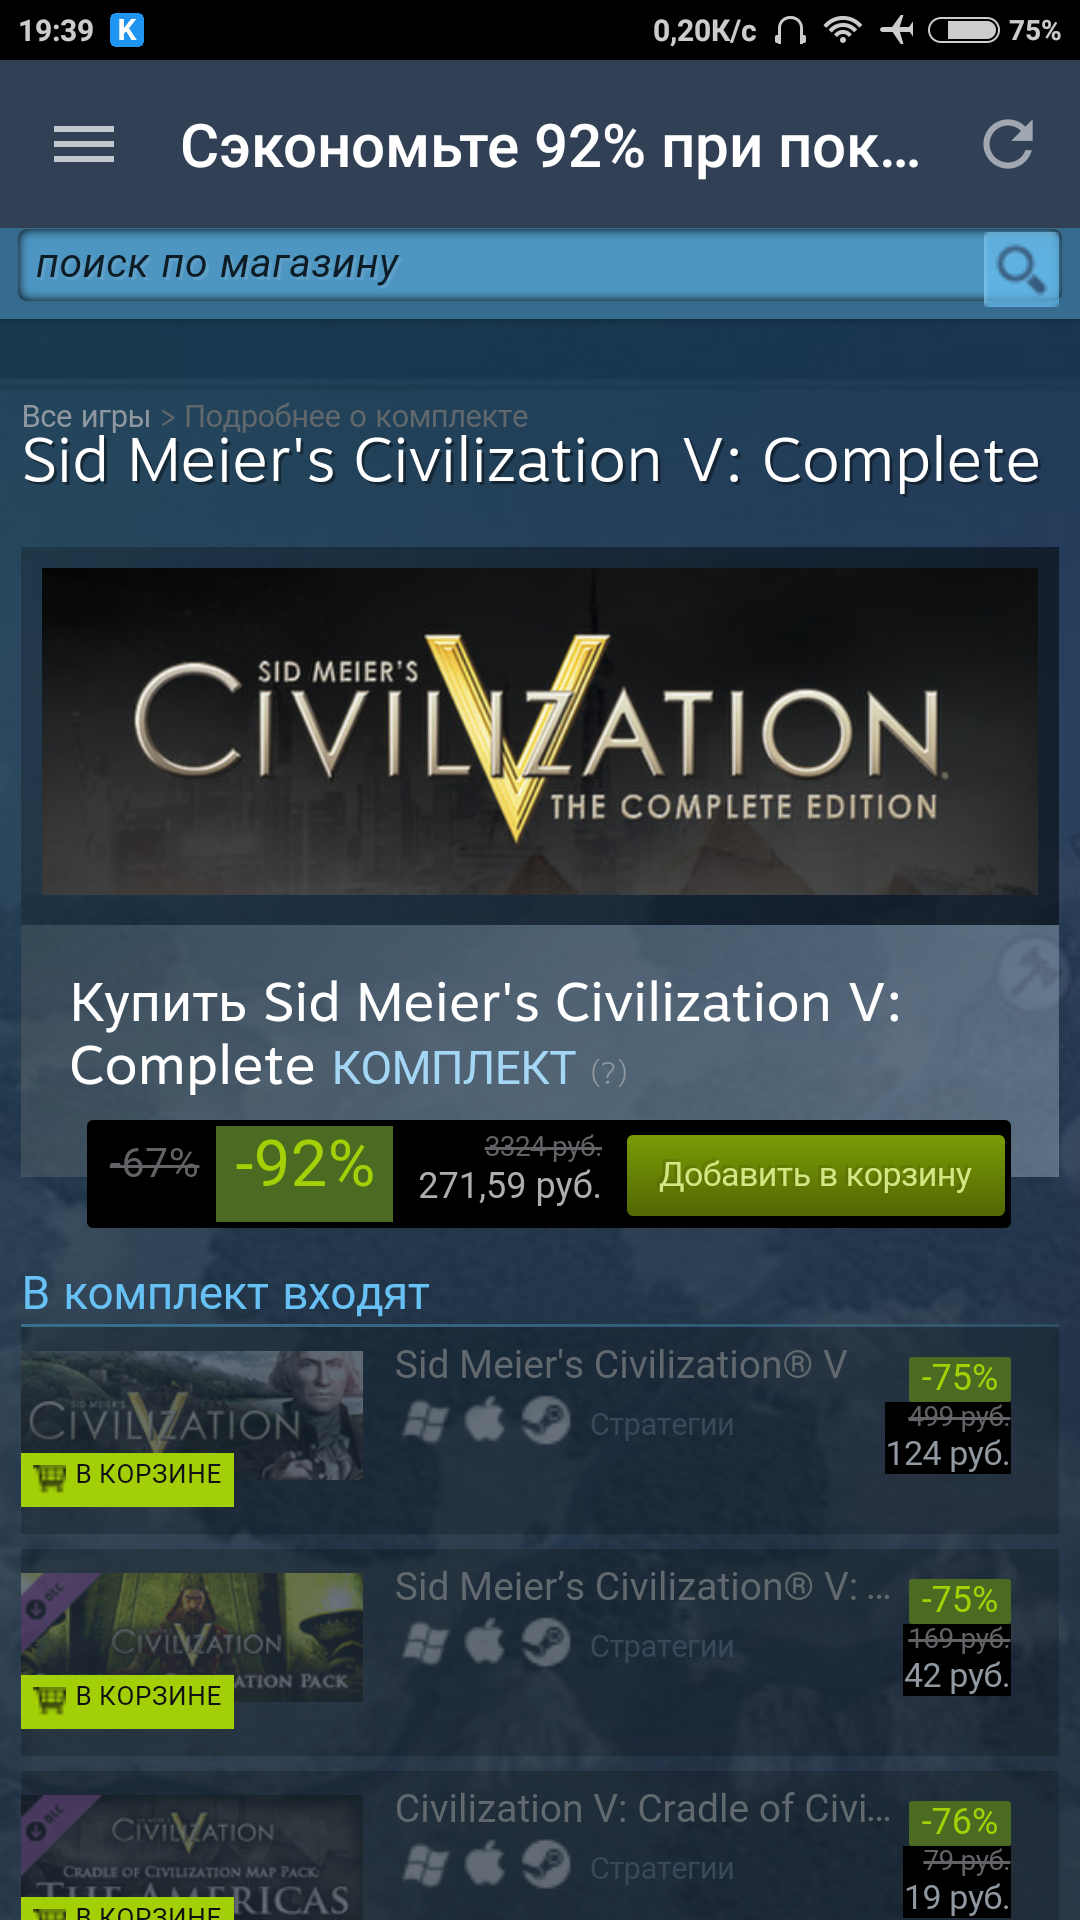Tap the hammer tools icon beside purchase box
The width and height of the screenshot is (1080, 1920).
pyautogui.click(x=1031, y=973)
